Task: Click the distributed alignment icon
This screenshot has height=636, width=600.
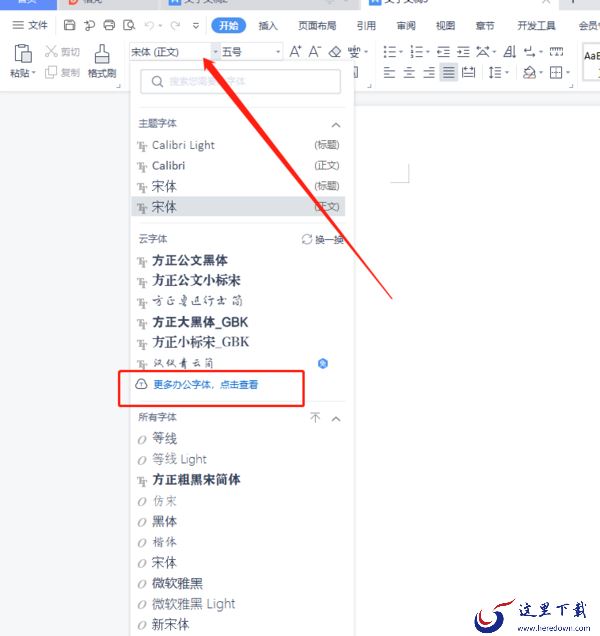Action: (x=469, y=73)
